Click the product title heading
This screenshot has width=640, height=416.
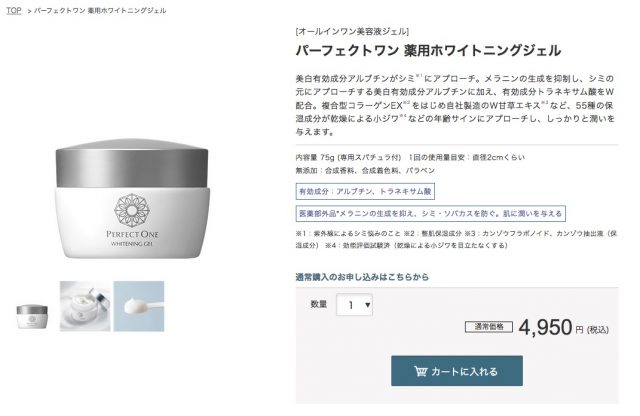428,51
